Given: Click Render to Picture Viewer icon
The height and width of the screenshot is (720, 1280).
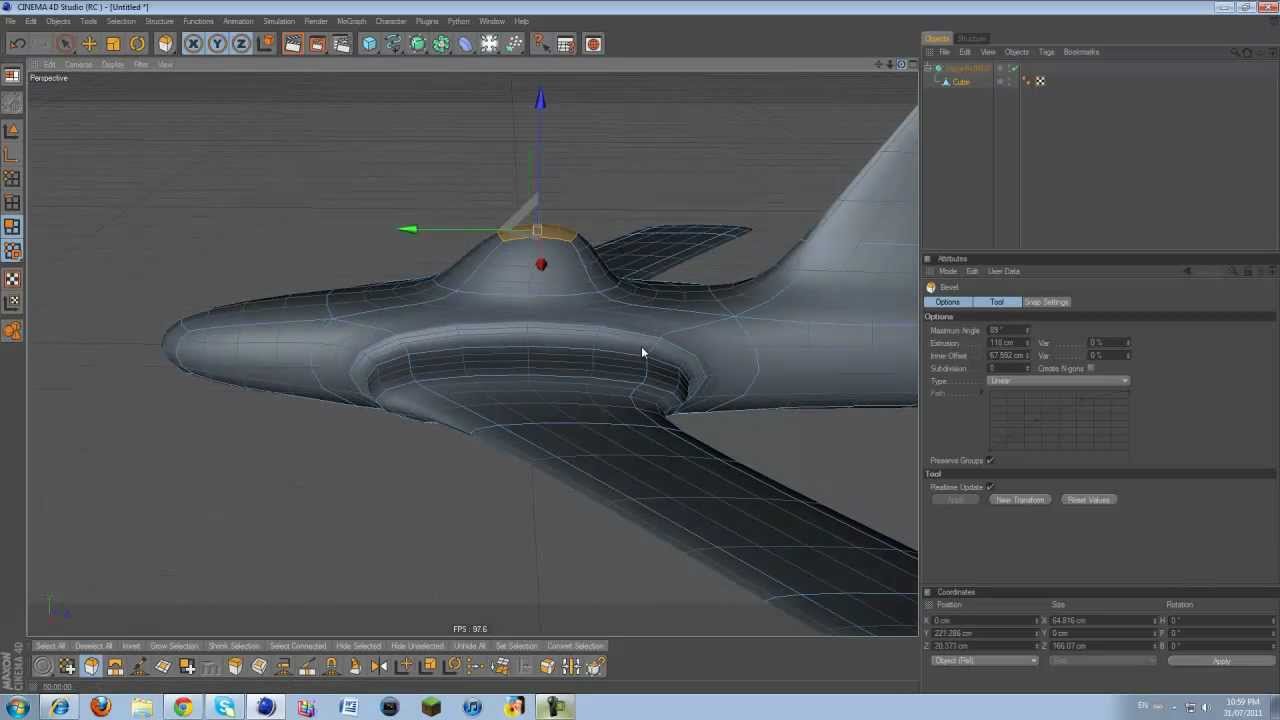Looking at the screenshot, I should pyautogui.click(x=317, y=44).
